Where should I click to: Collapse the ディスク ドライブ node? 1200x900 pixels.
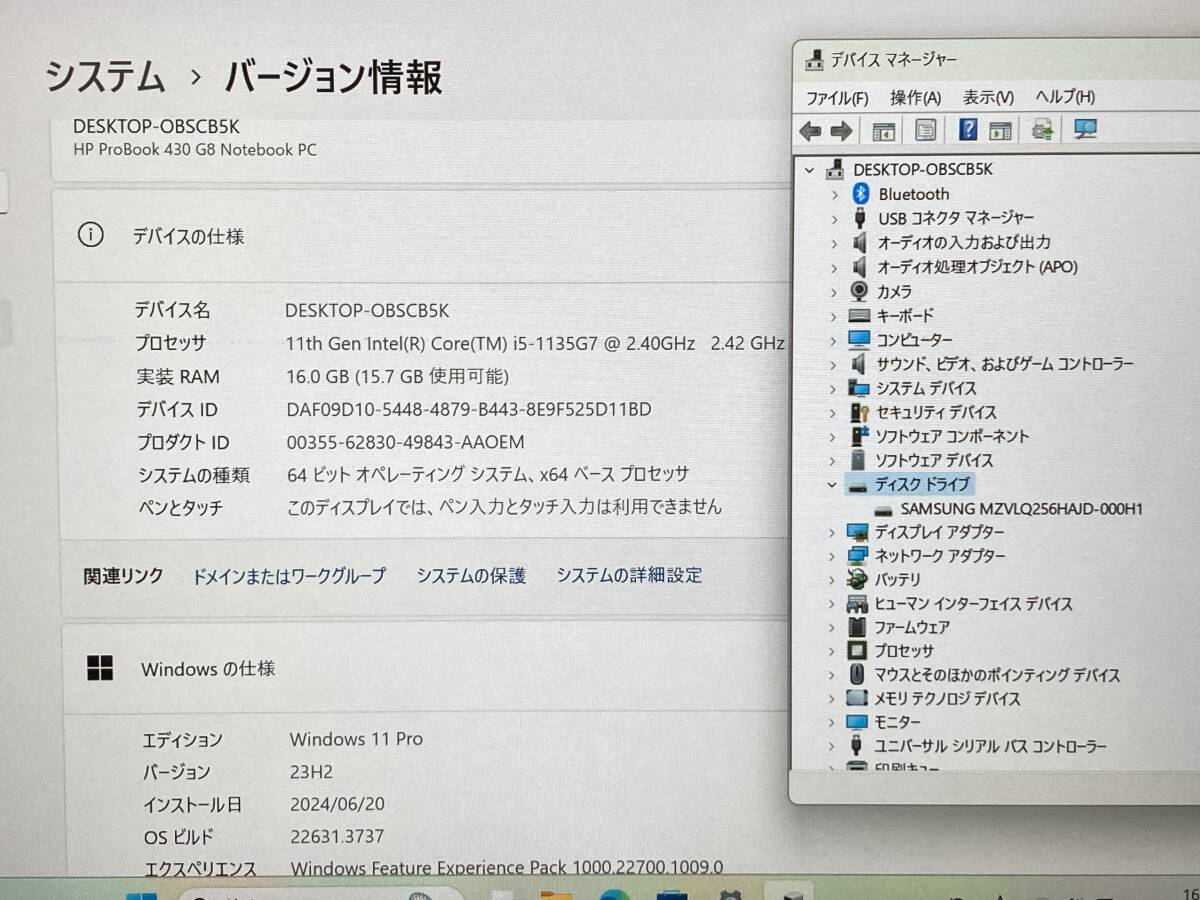point(832,484)
